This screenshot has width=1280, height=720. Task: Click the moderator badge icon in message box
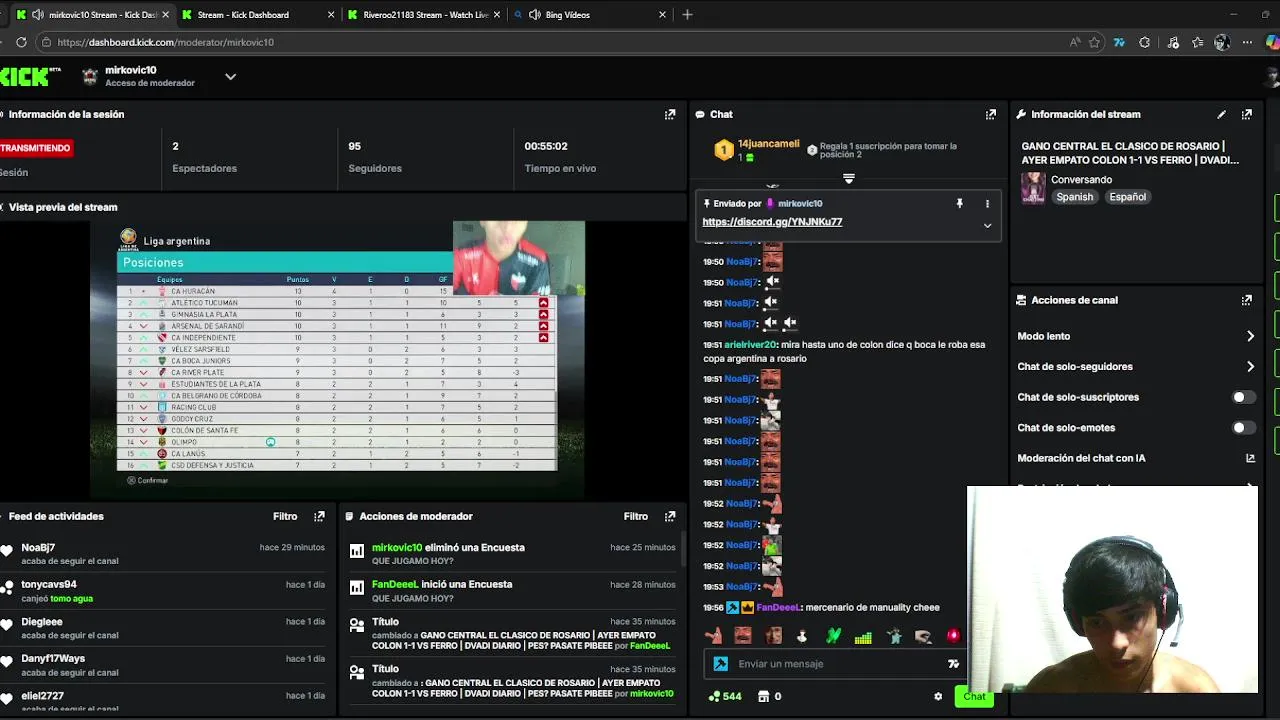(x=720, y=664)
